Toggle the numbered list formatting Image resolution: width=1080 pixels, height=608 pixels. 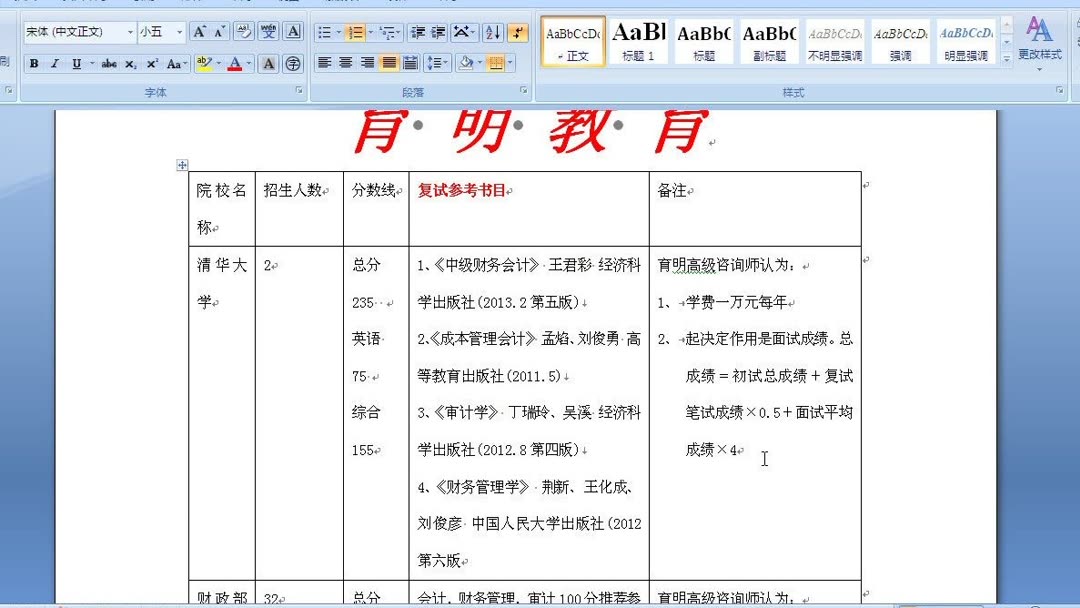click(x=353, y=33)
